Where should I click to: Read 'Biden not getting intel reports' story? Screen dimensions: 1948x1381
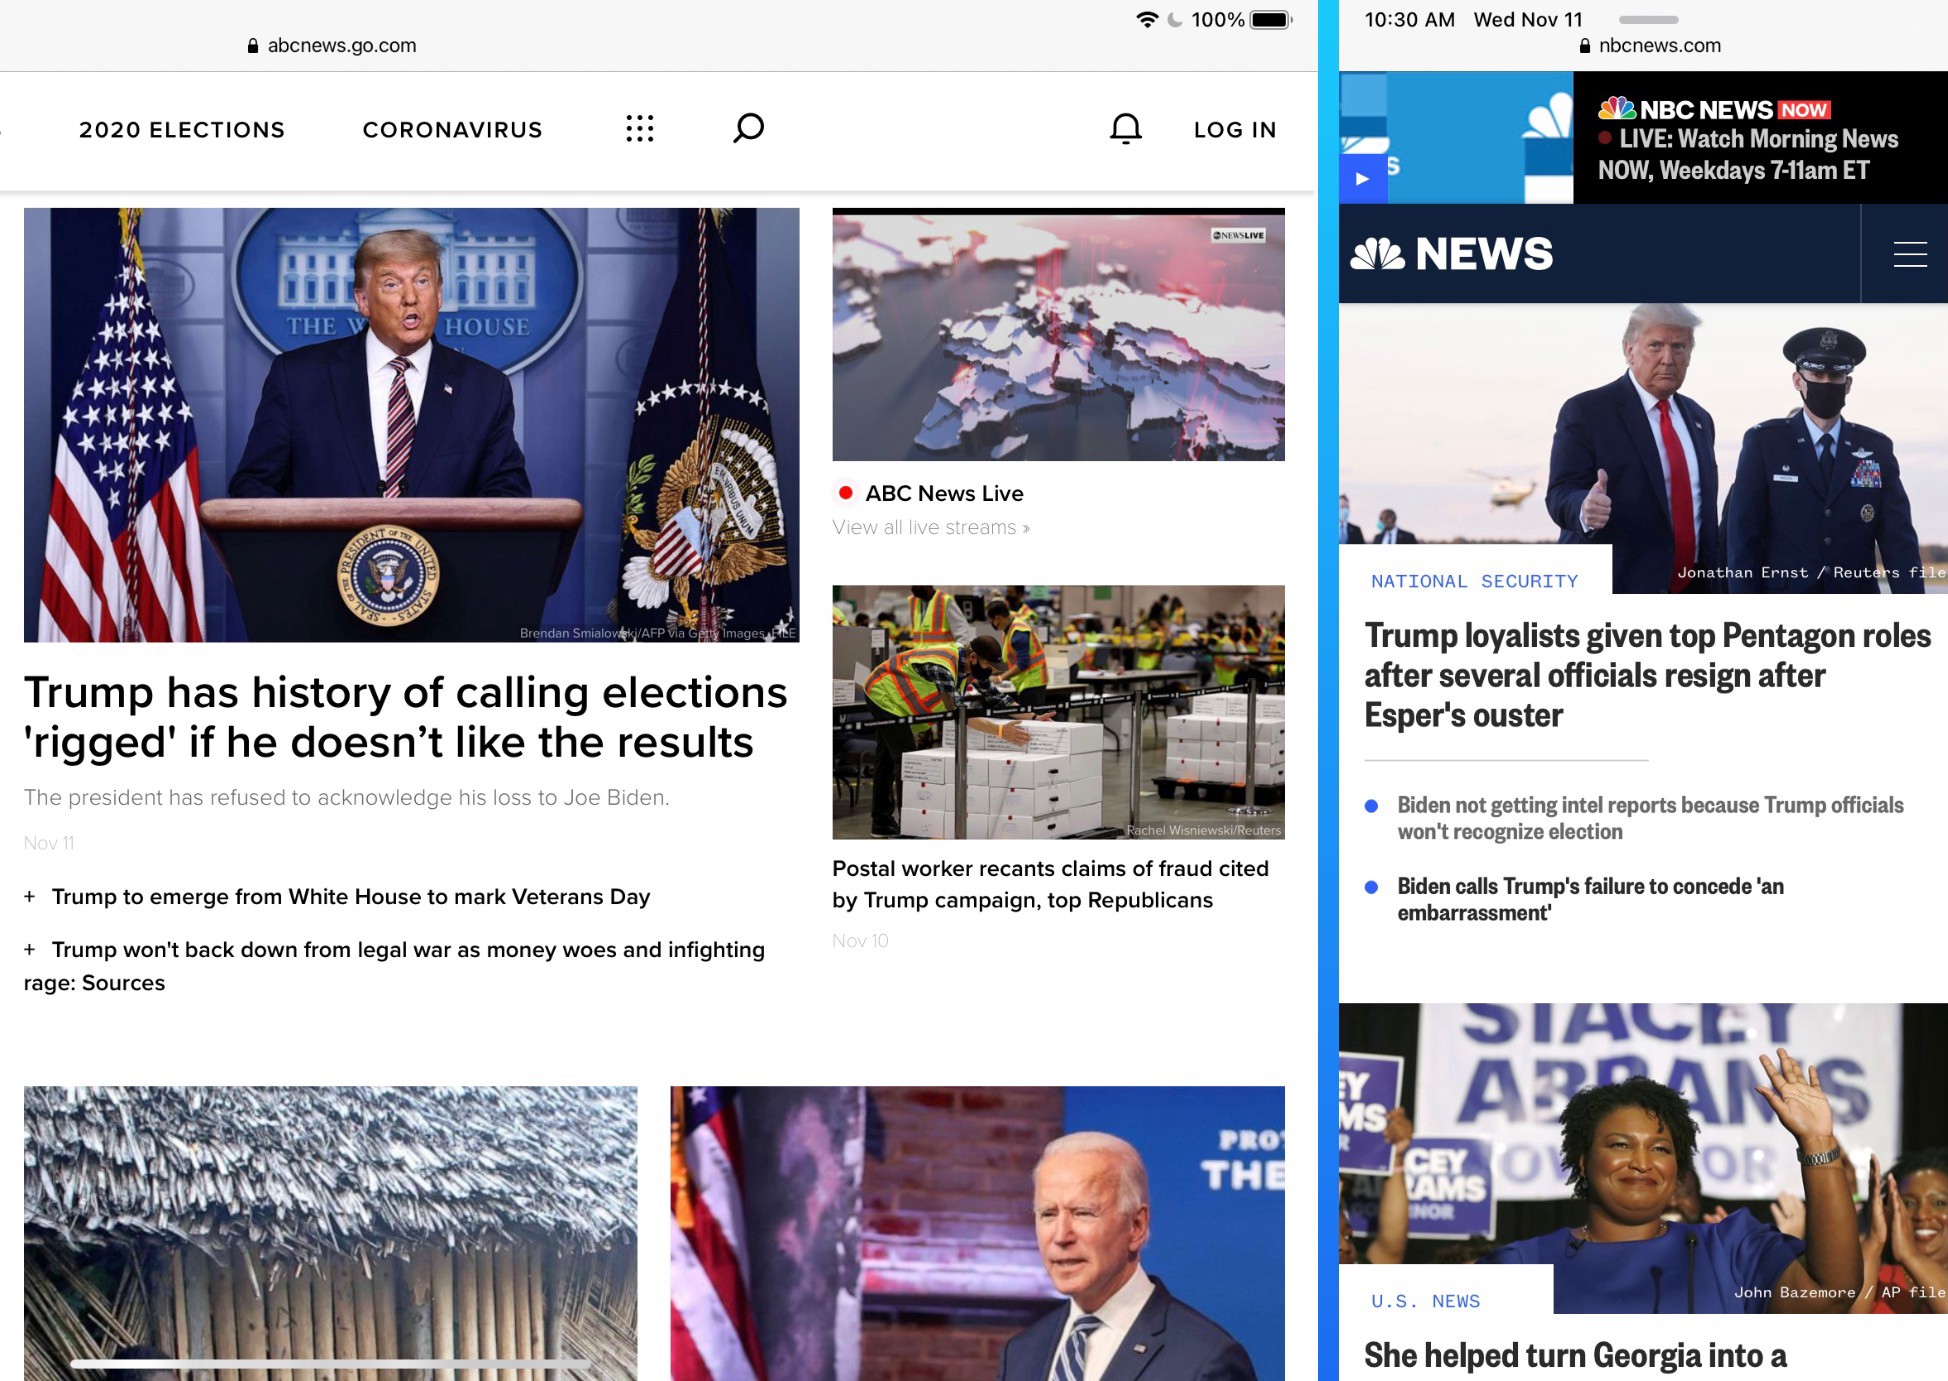(1650, 818)
